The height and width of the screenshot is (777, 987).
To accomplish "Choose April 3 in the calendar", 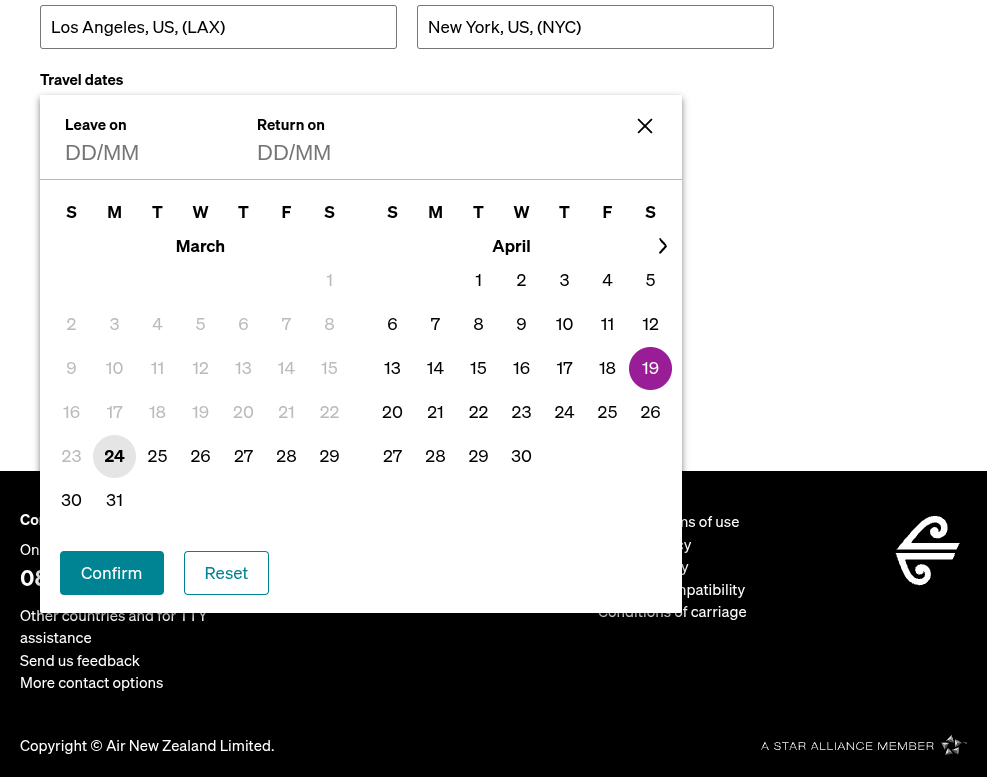I will [565, 280].
